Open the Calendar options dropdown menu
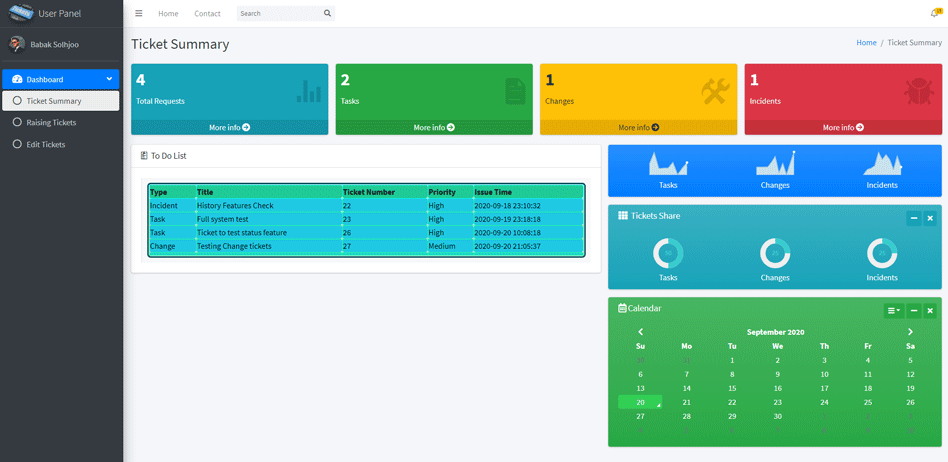948x462 pixels. pyautogui.click(x=893, y=311)
